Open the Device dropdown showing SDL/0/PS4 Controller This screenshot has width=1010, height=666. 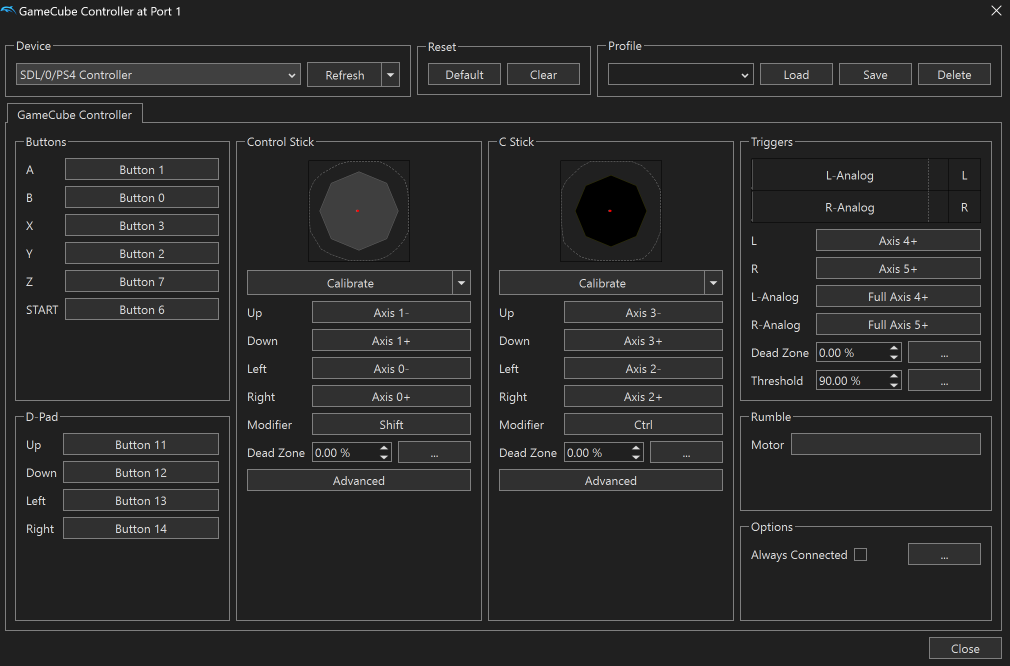click(x=158, y=75)
